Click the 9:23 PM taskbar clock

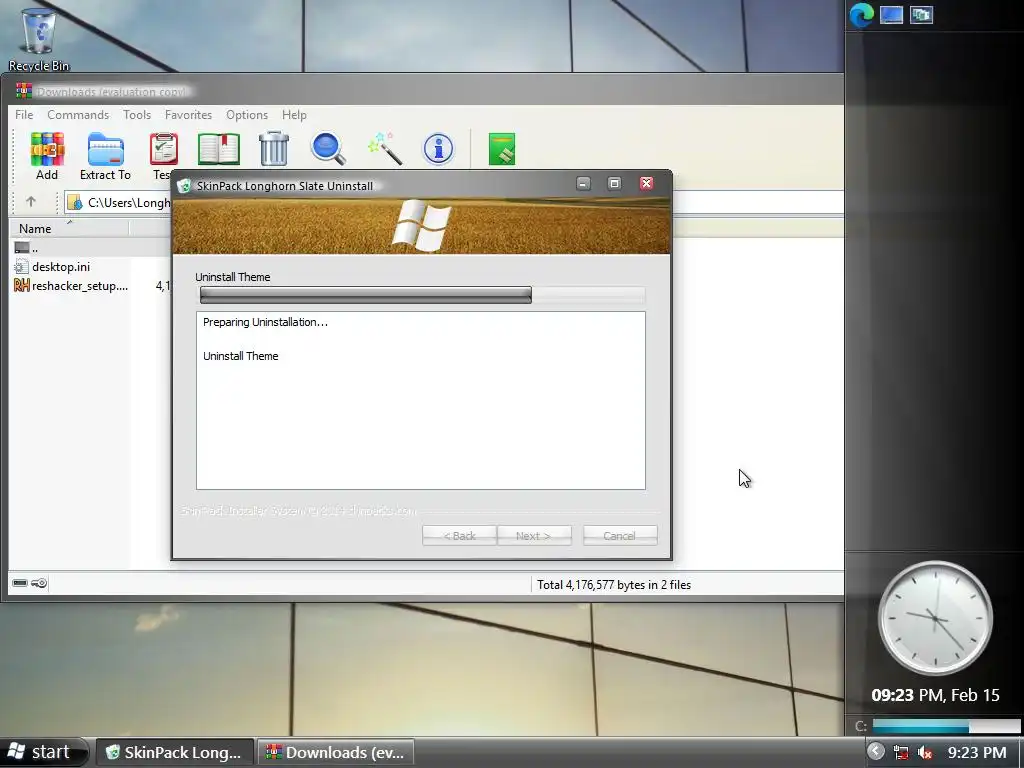(x=977, y=752)
